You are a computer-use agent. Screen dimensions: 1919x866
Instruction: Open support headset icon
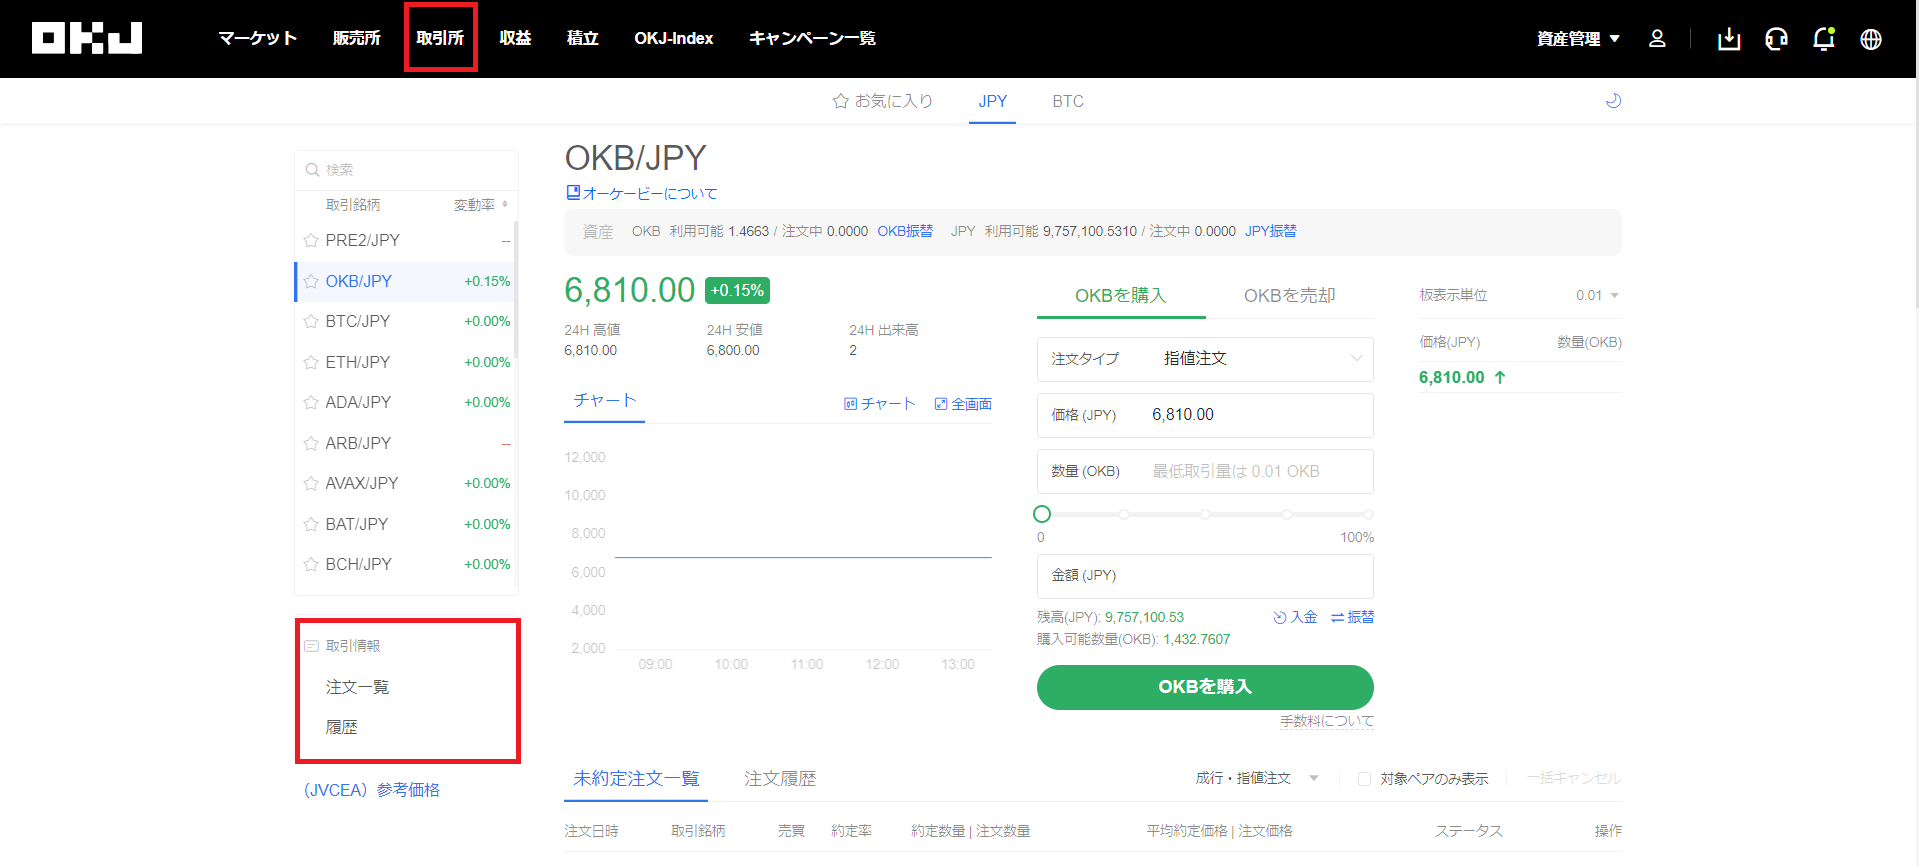pyautogui.click(x=1776, y=39)
